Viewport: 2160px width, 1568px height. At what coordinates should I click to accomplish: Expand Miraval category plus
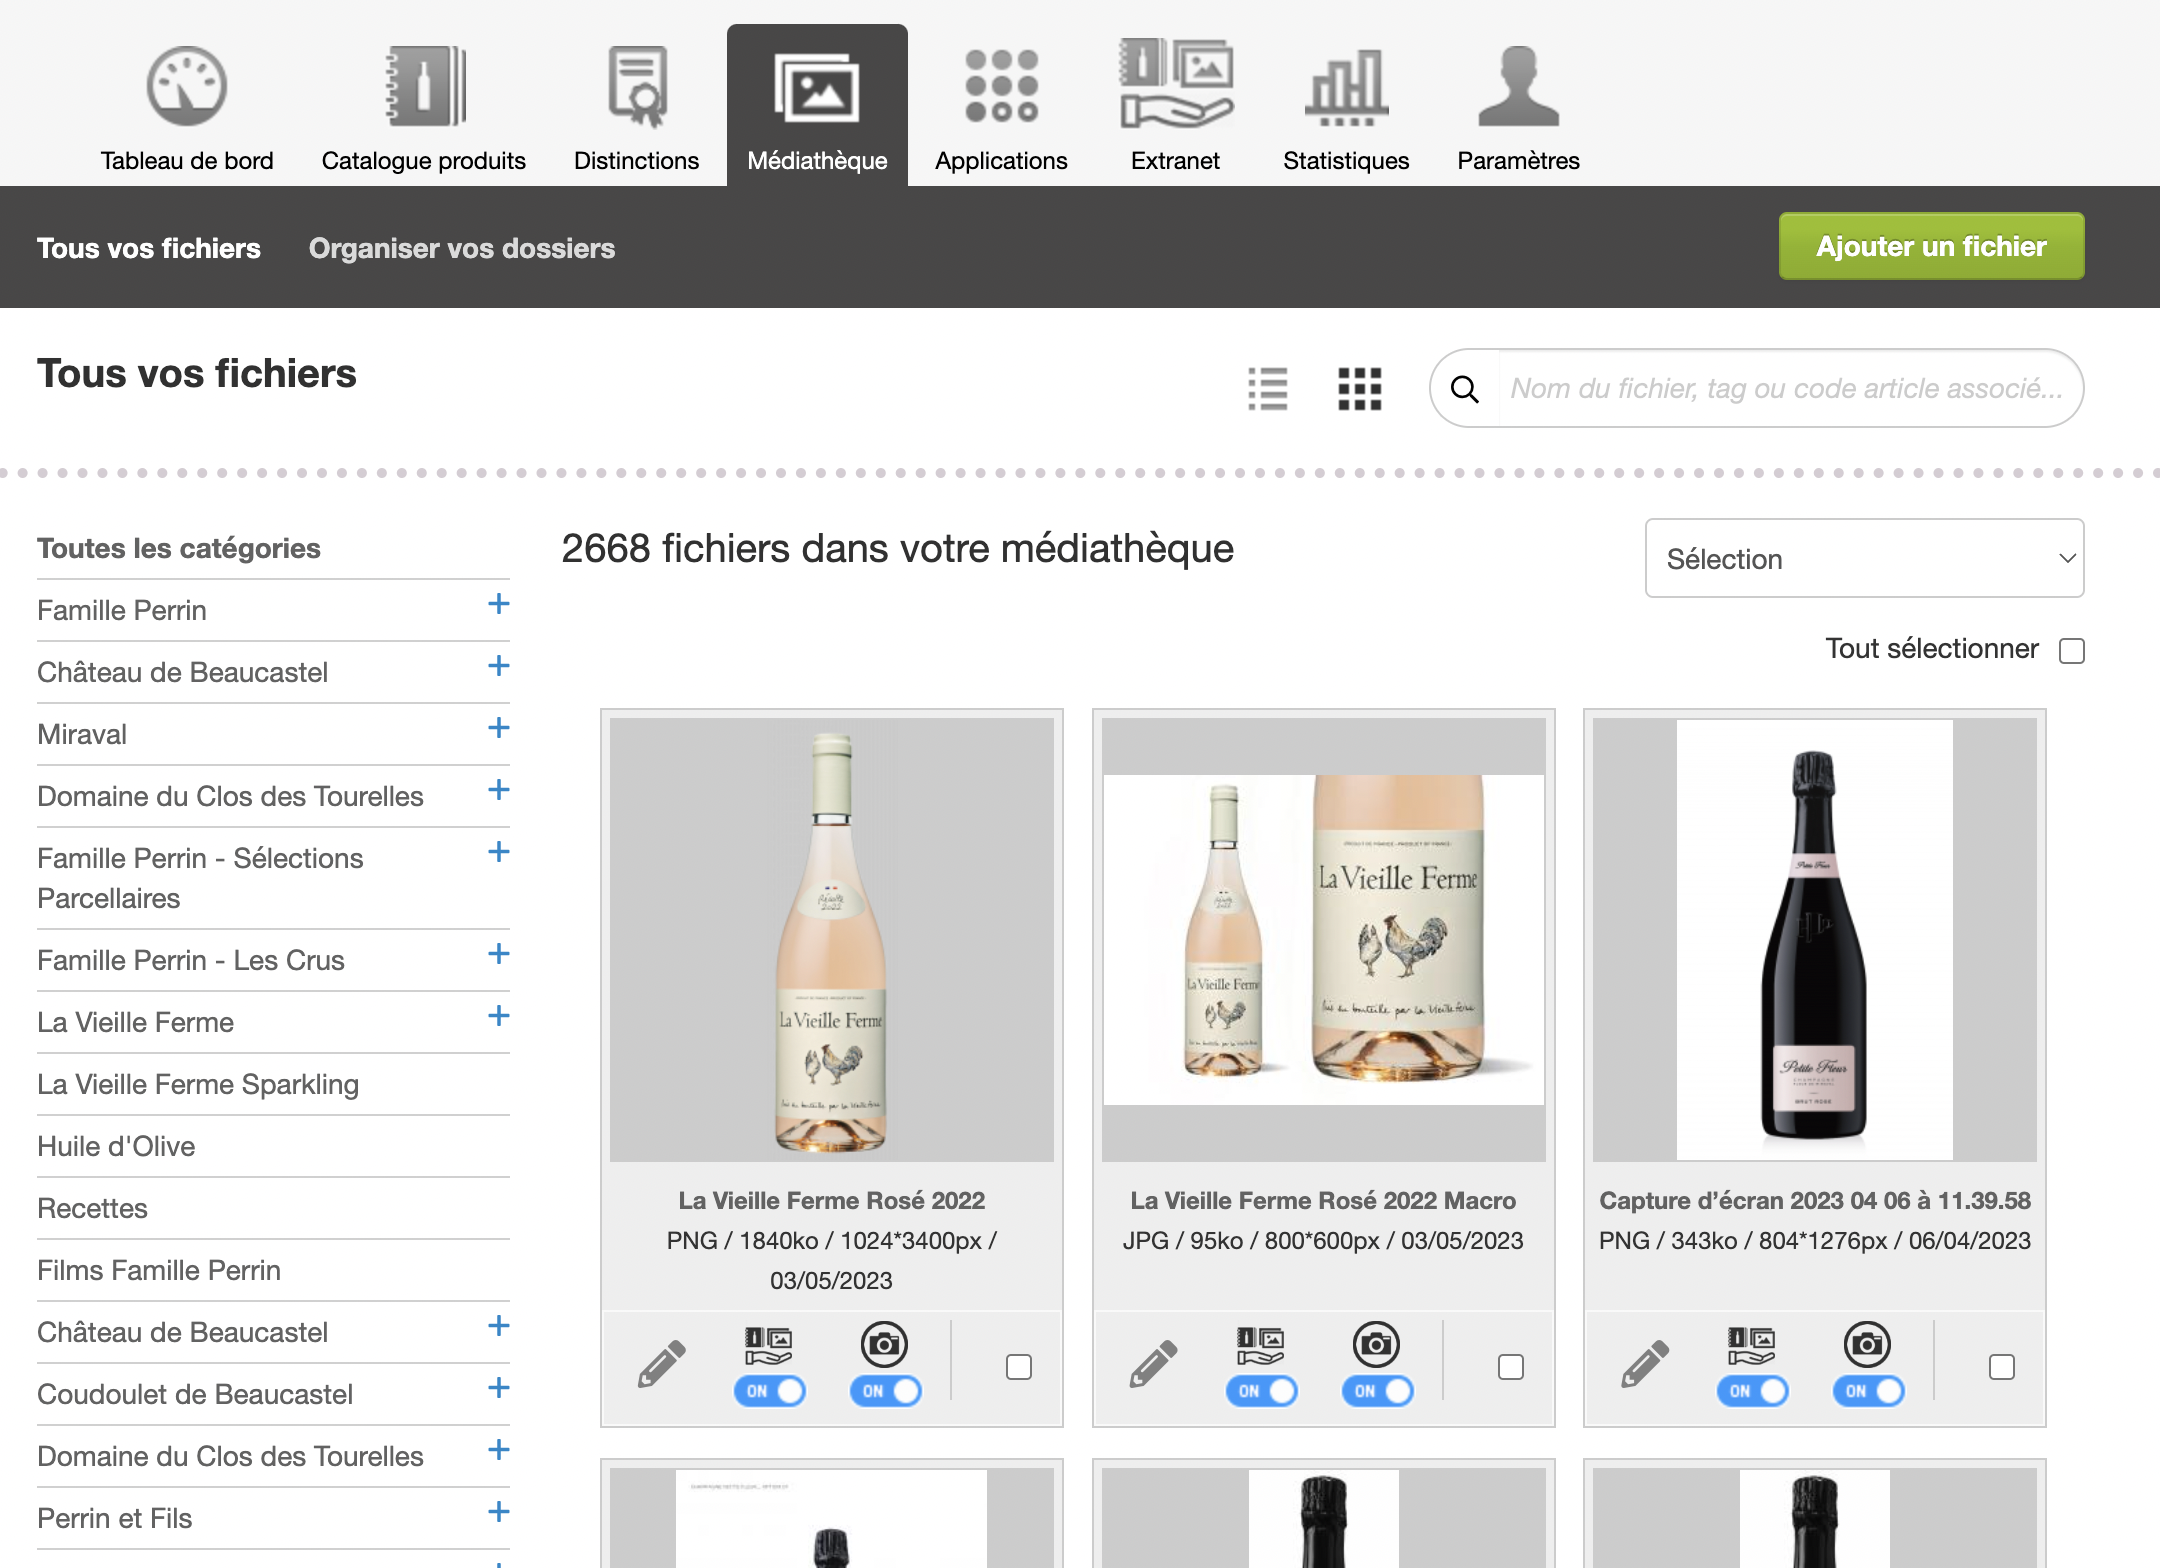[x=499, y=728]
